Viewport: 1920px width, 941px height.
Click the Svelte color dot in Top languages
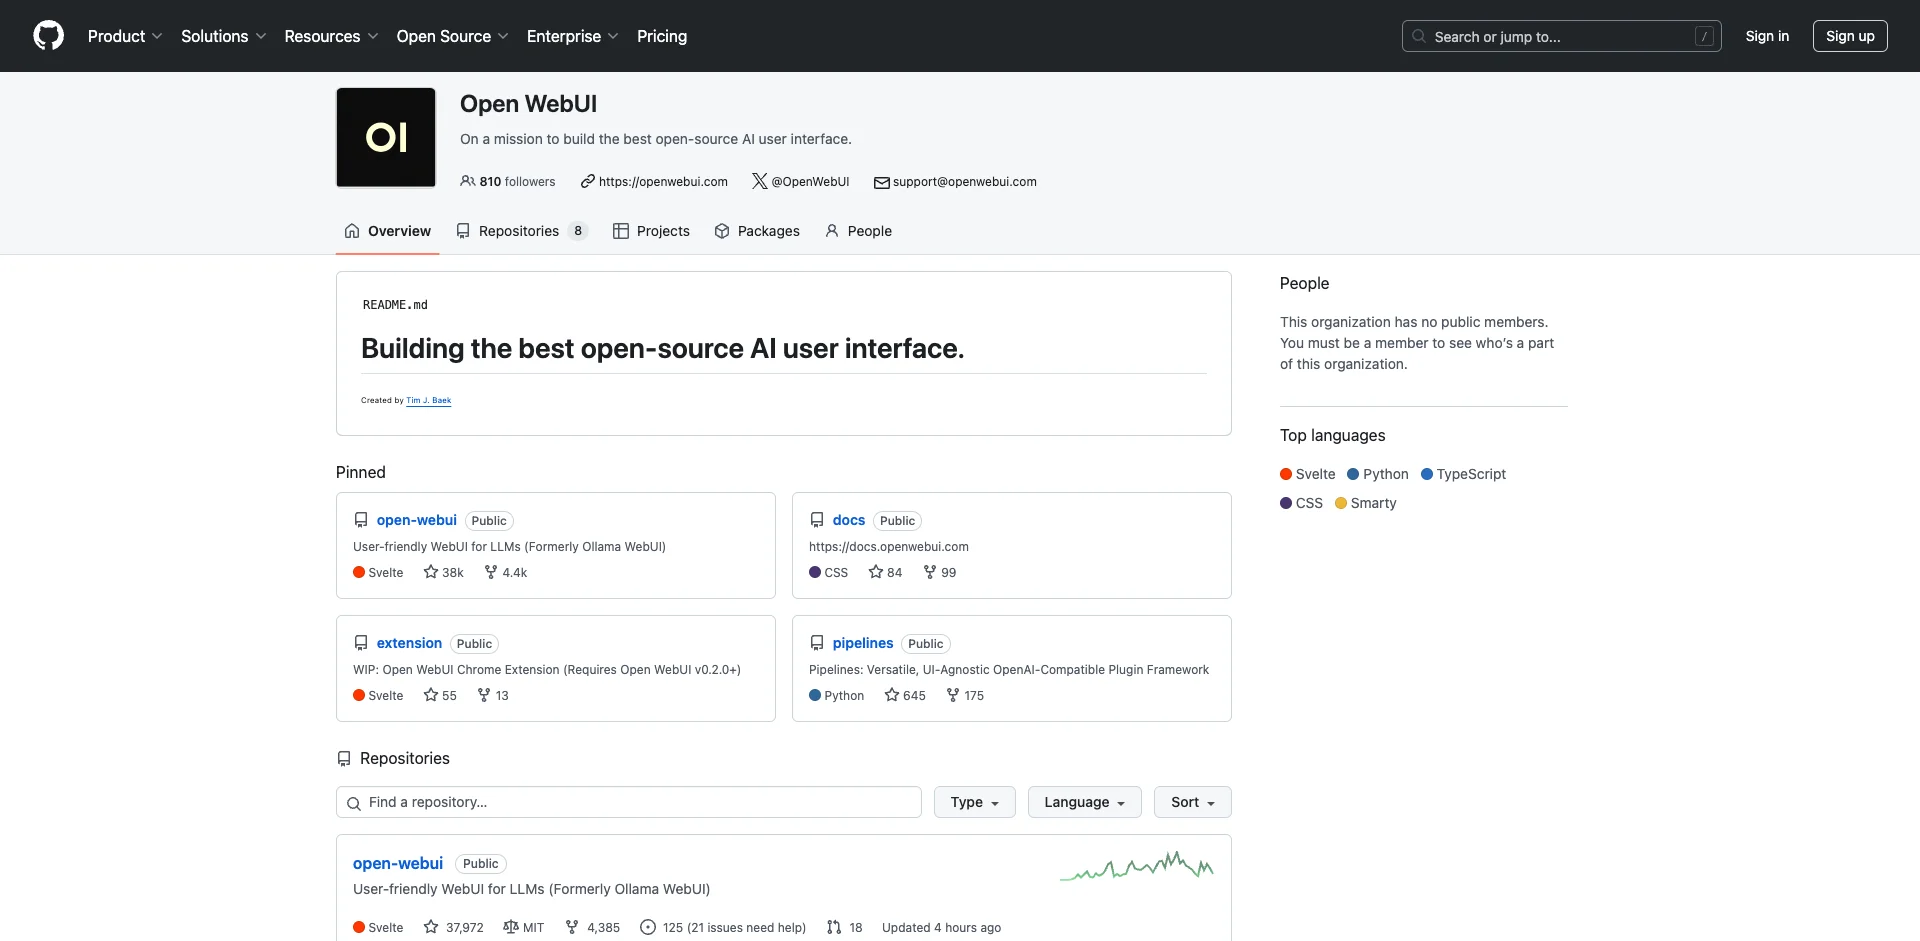(x=1286, y=474)
